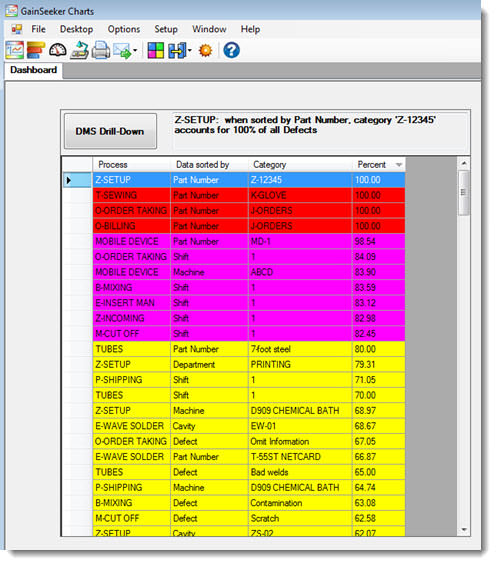The height and width of the screenshot is (565, 496).
Task: Select the Dashboard tab
Action: 33,70
